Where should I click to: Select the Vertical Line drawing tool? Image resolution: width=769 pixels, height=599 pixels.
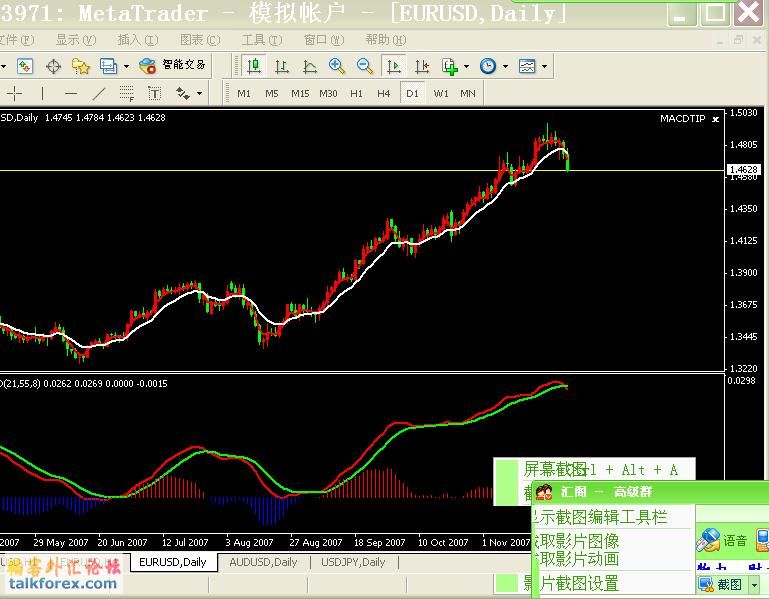click(43, 93)
